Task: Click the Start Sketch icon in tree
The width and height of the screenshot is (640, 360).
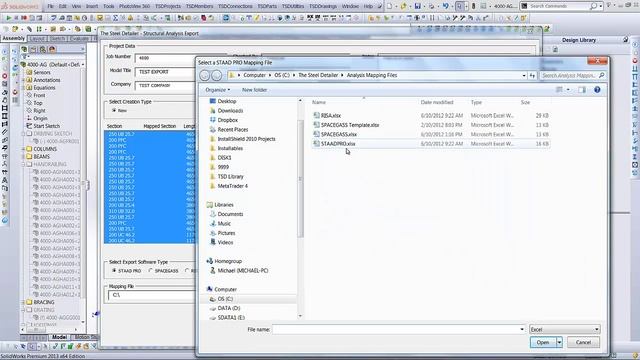Action: 29,126
